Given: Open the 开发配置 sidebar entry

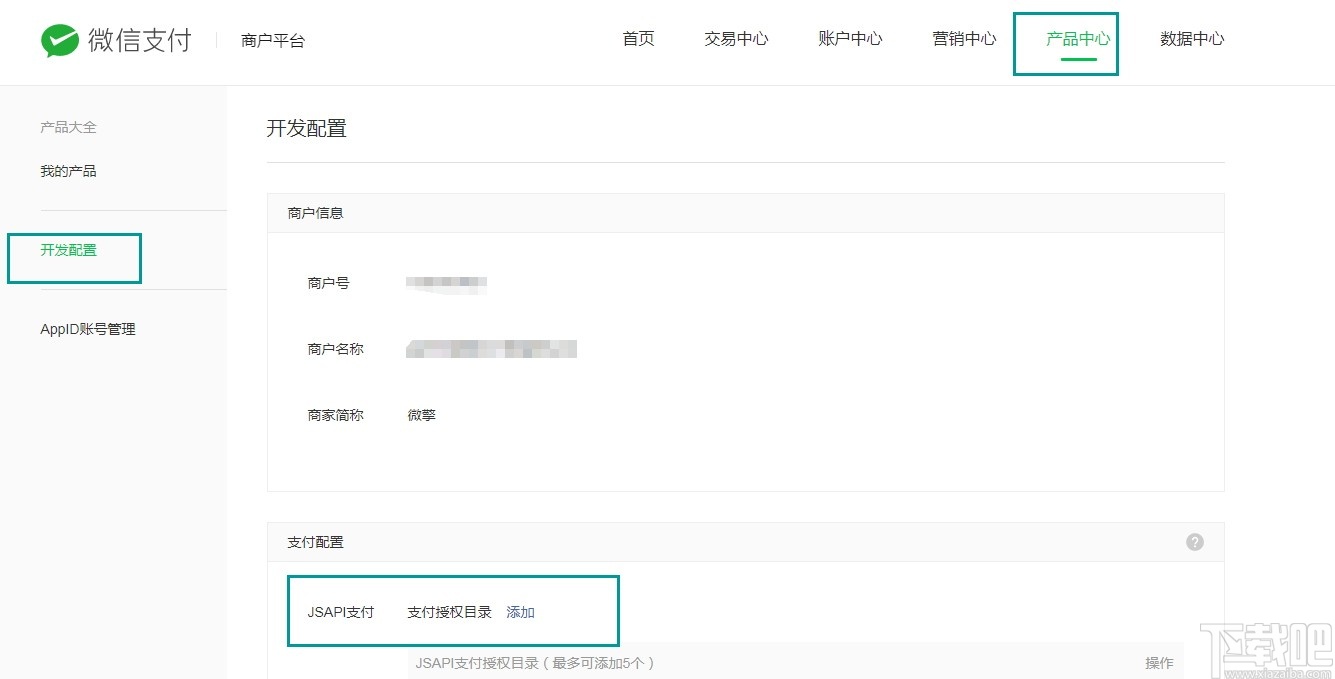Looking at the screenshot, I should click(68, 252).
